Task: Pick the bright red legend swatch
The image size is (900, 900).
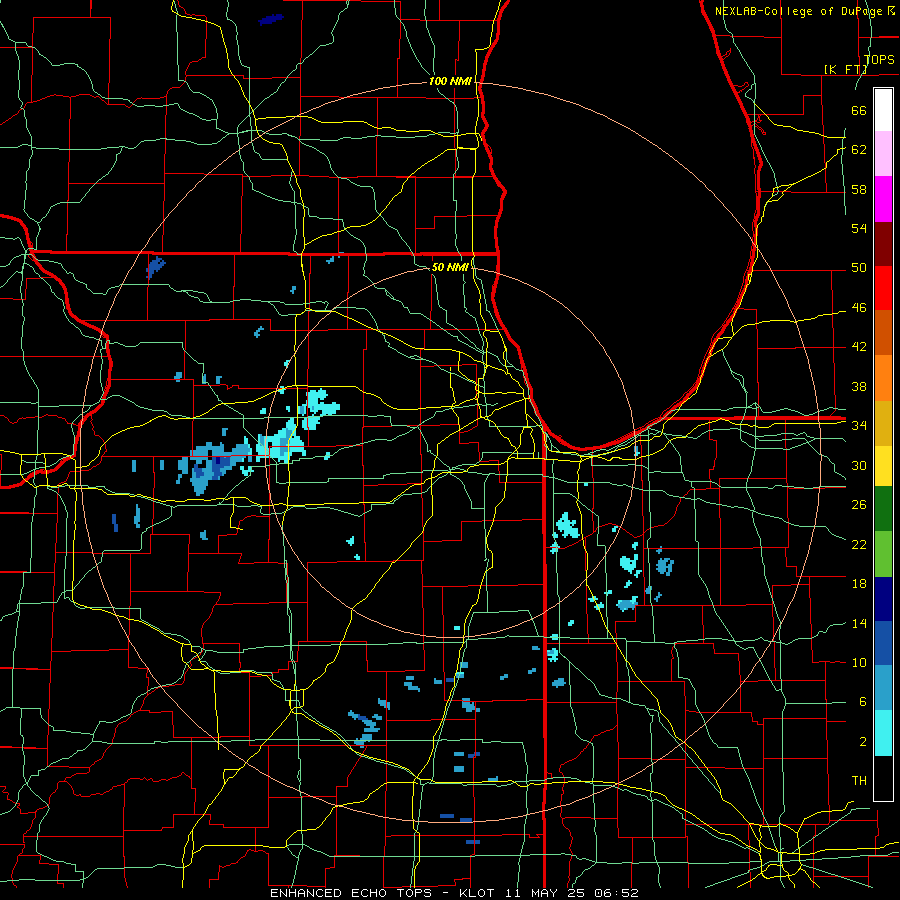Action: [883, 288]
